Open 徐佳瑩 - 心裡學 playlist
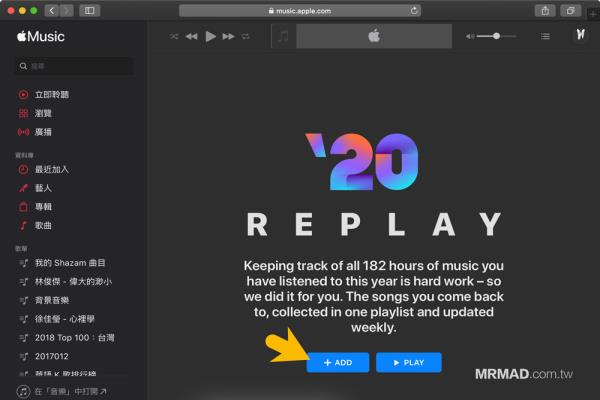 pos(57,319)
